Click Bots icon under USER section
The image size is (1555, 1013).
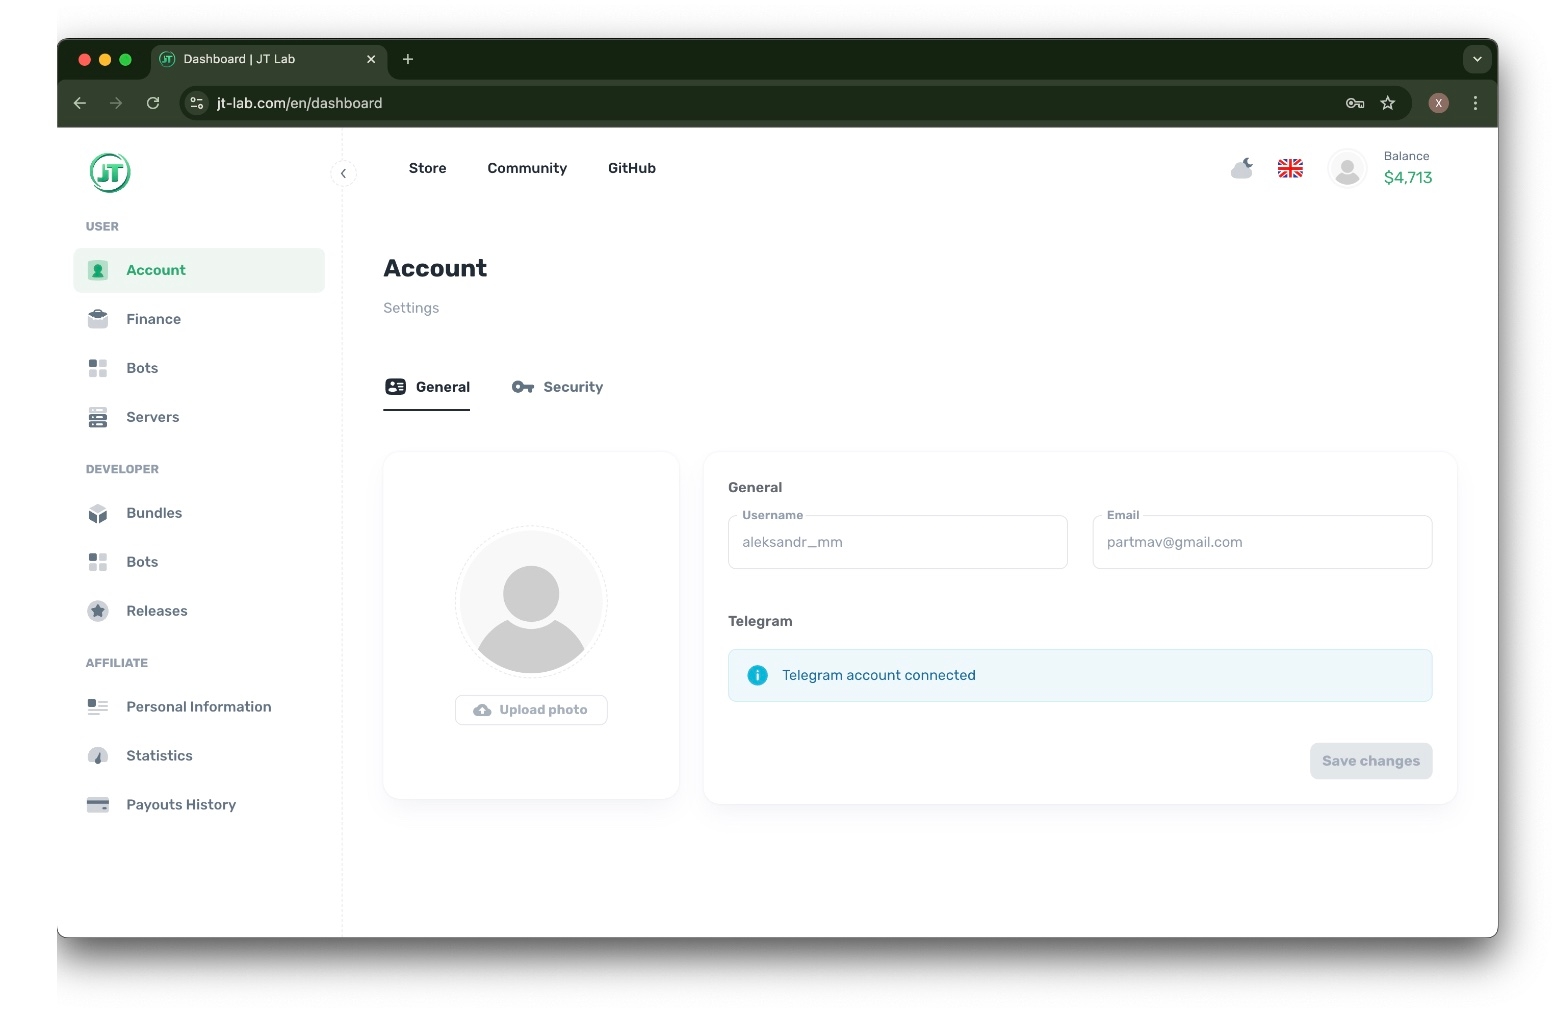[x=98, y=368]
